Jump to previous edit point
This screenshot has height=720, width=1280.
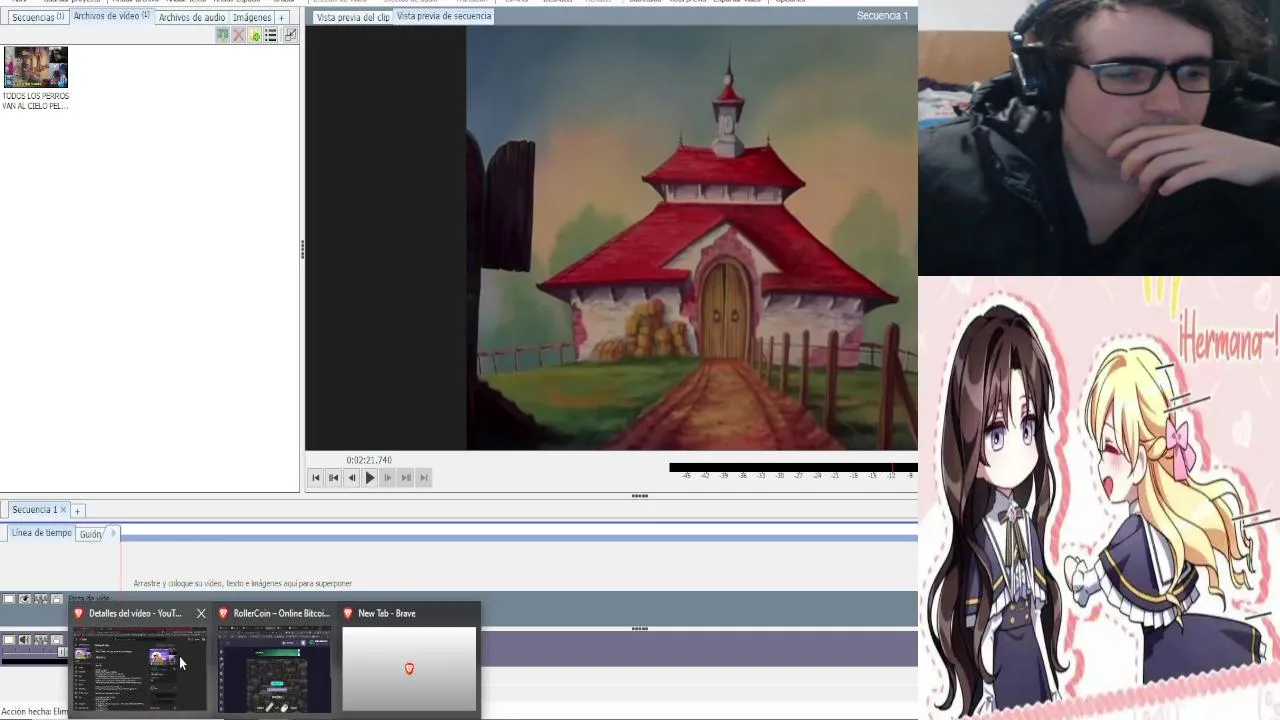click(334, 478)
